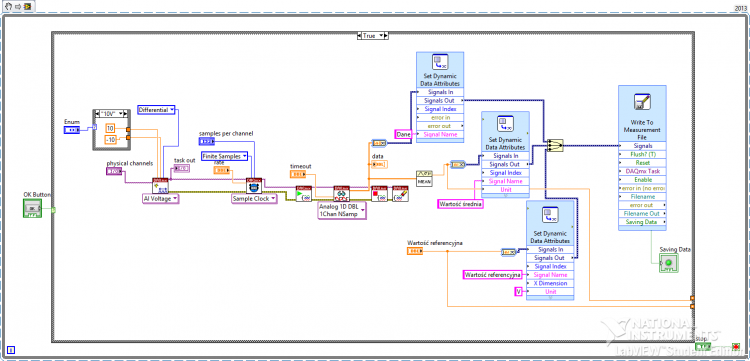The width and height of the screenshot is (750, 361).
Task: Click the middle Set Dynamic Data Attributes icon
Action: 505,123
